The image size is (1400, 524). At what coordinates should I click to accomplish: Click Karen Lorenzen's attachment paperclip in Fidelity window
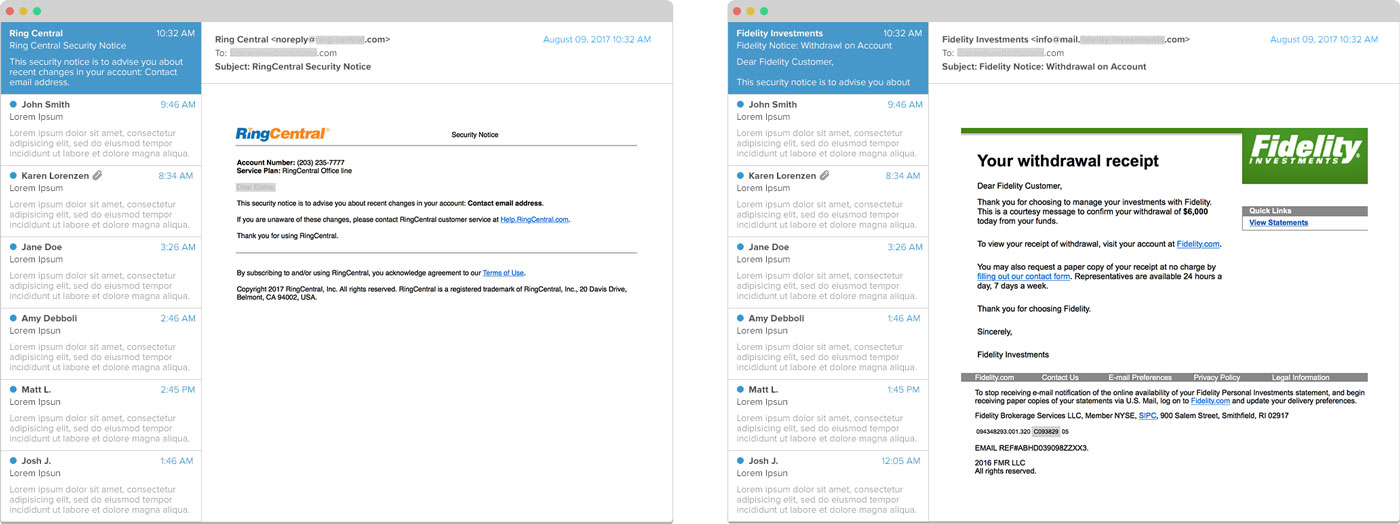(x=824, y=176)
